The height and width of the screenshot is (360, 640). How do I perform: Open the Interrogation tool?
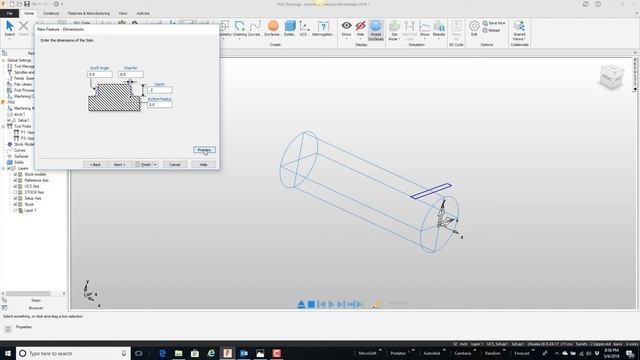322,29
